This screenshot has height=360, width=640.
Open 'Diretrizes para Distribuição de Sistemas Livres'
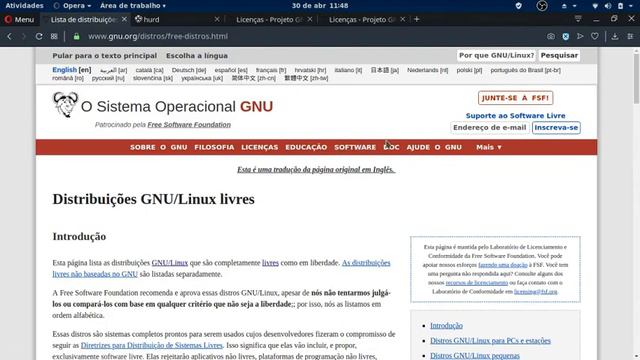pyautogui.click(x=151, y=345)
